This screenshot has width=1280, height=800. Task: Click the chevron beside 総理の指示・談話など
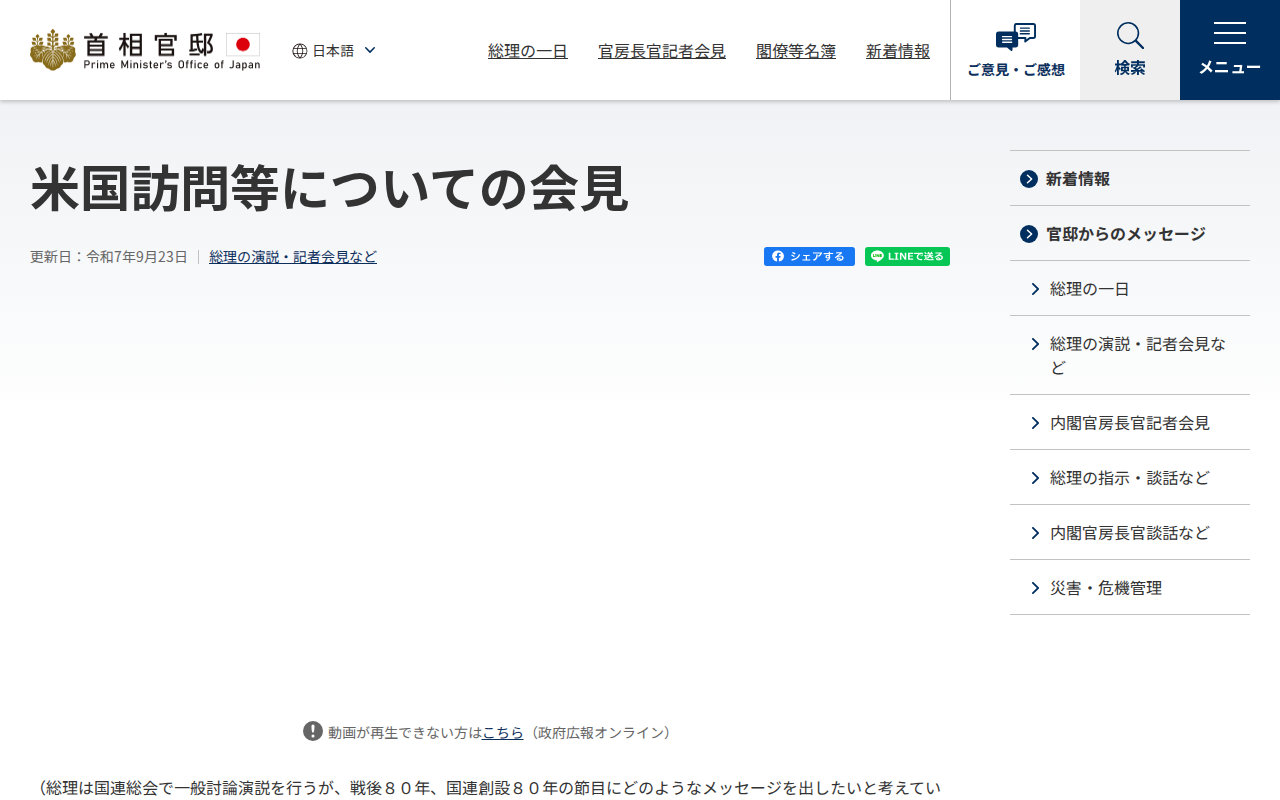click(x=1035, y=478)
